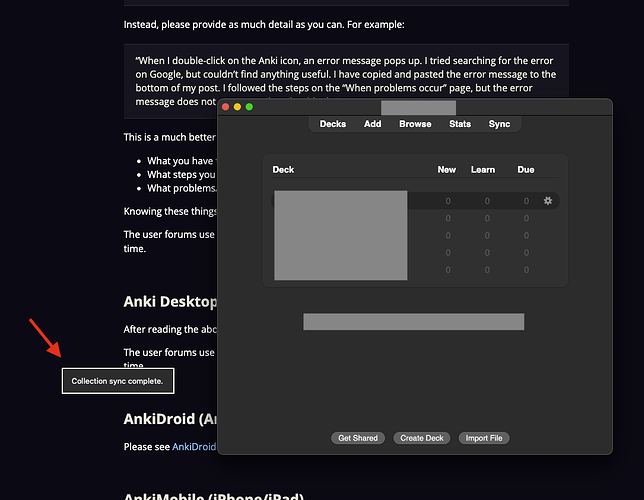
Task: Click the New column header
Action: pos(446,170)
